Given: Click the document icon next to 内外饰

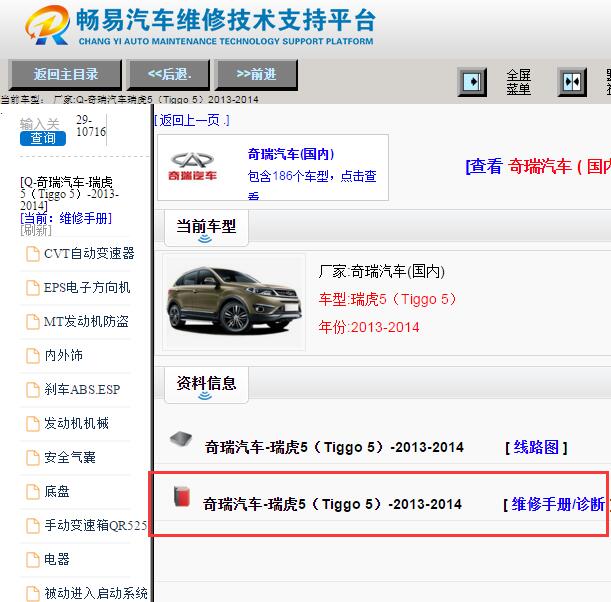Looking at the screenshot, I should [x=33, y=355].
